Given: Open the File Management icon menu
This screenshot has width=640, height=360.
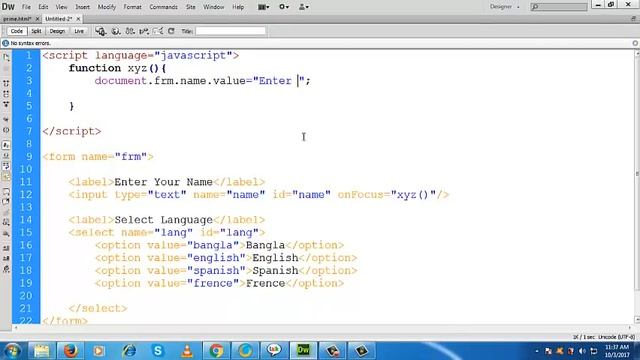Looking at the screenshot, I should [x=130, y=31].
